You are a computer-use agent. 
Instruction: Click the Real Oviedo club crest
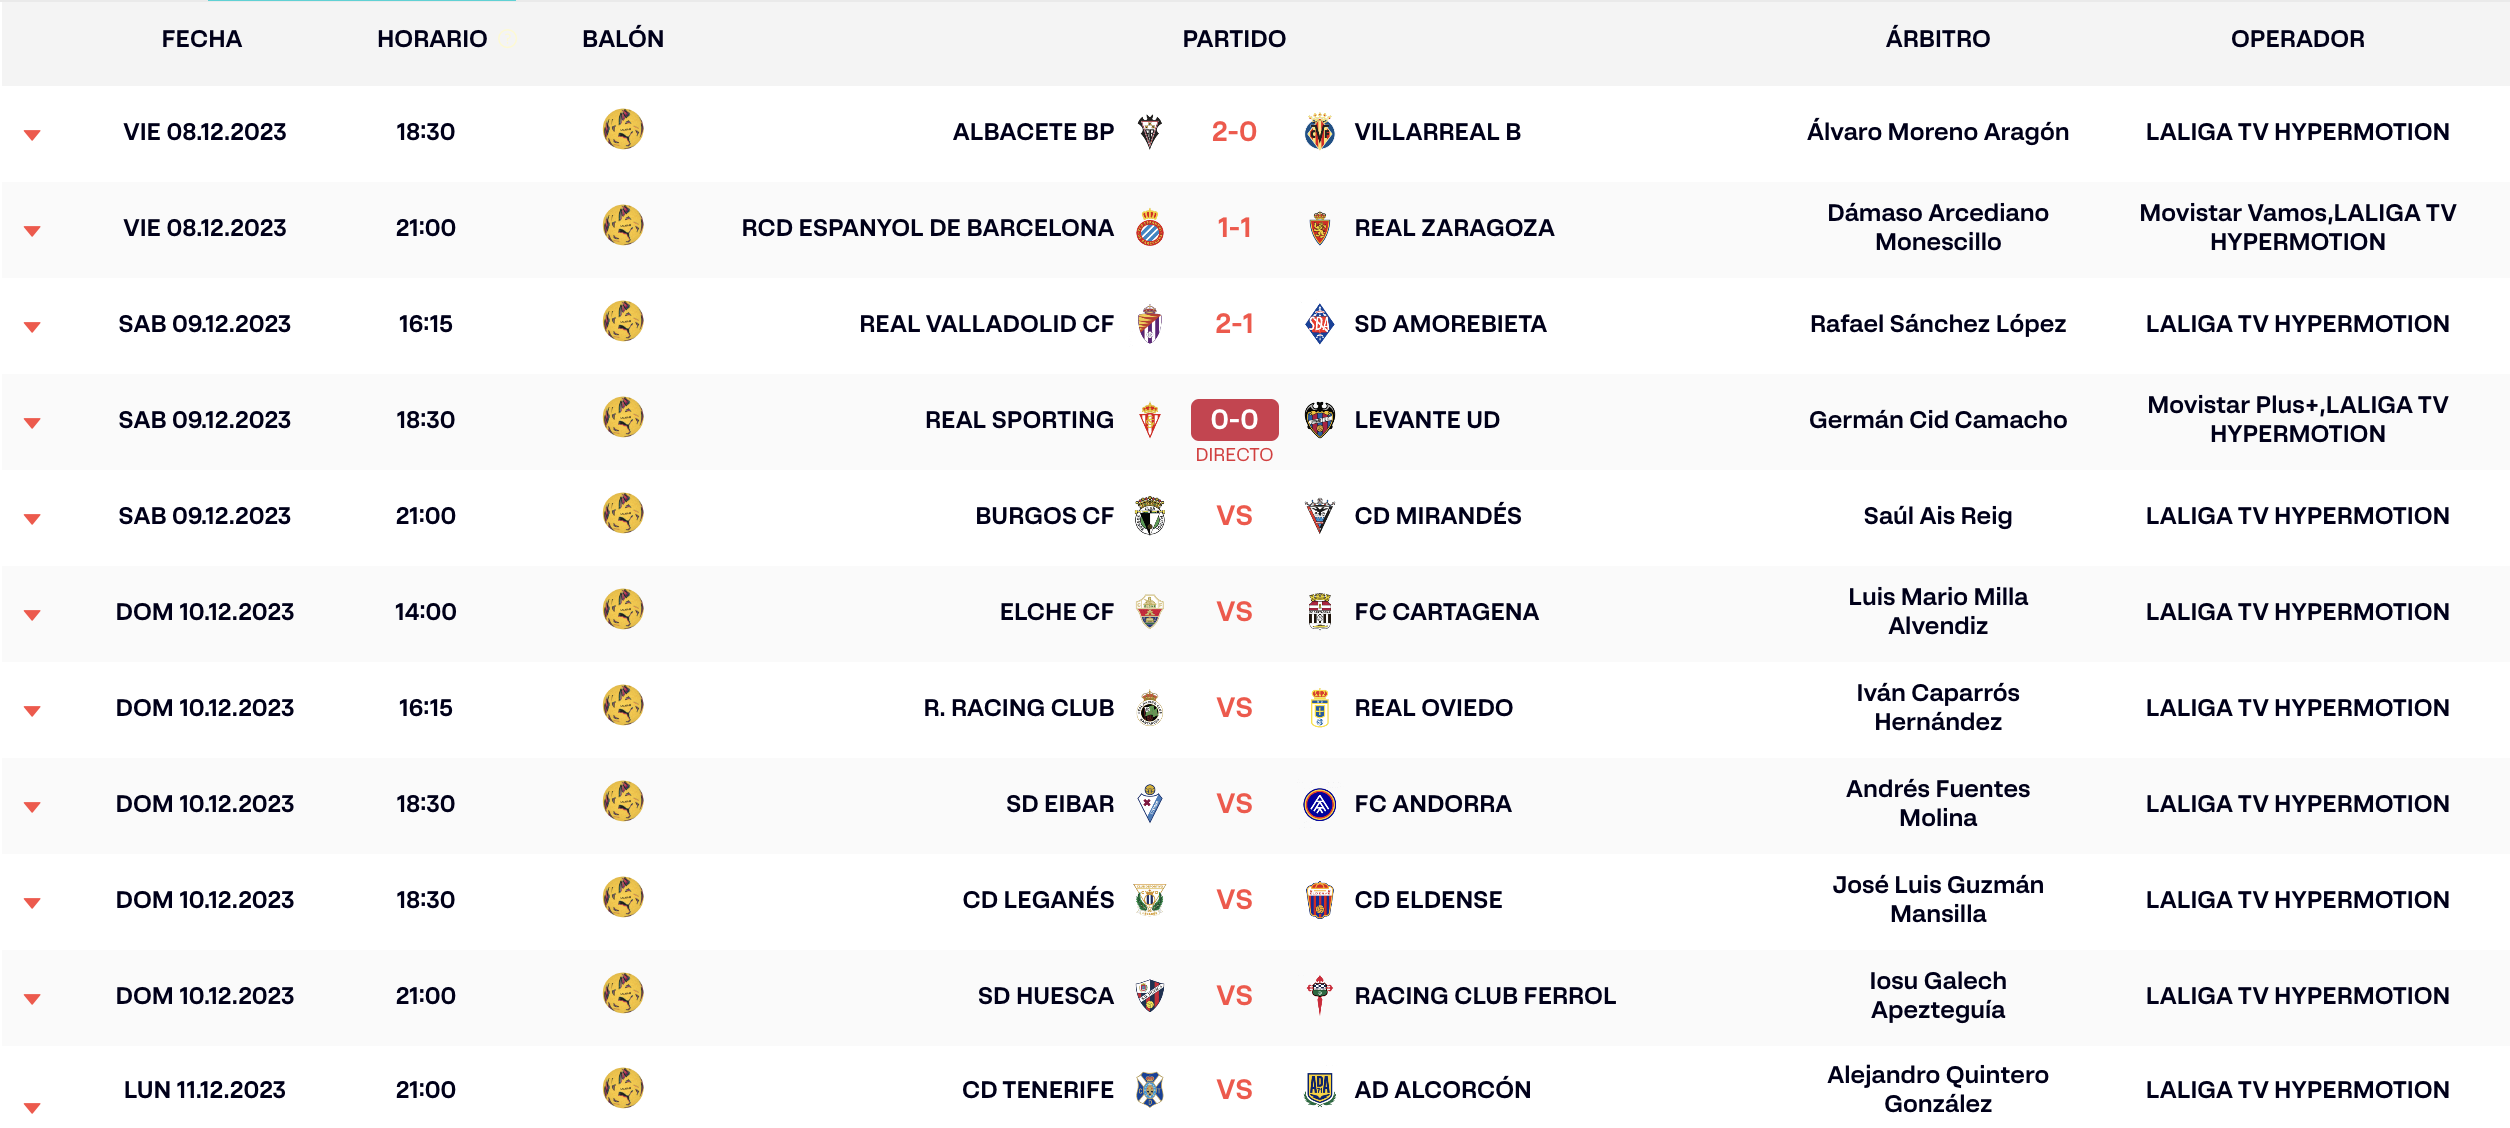pyautogui.click(x=1320, y=708)
